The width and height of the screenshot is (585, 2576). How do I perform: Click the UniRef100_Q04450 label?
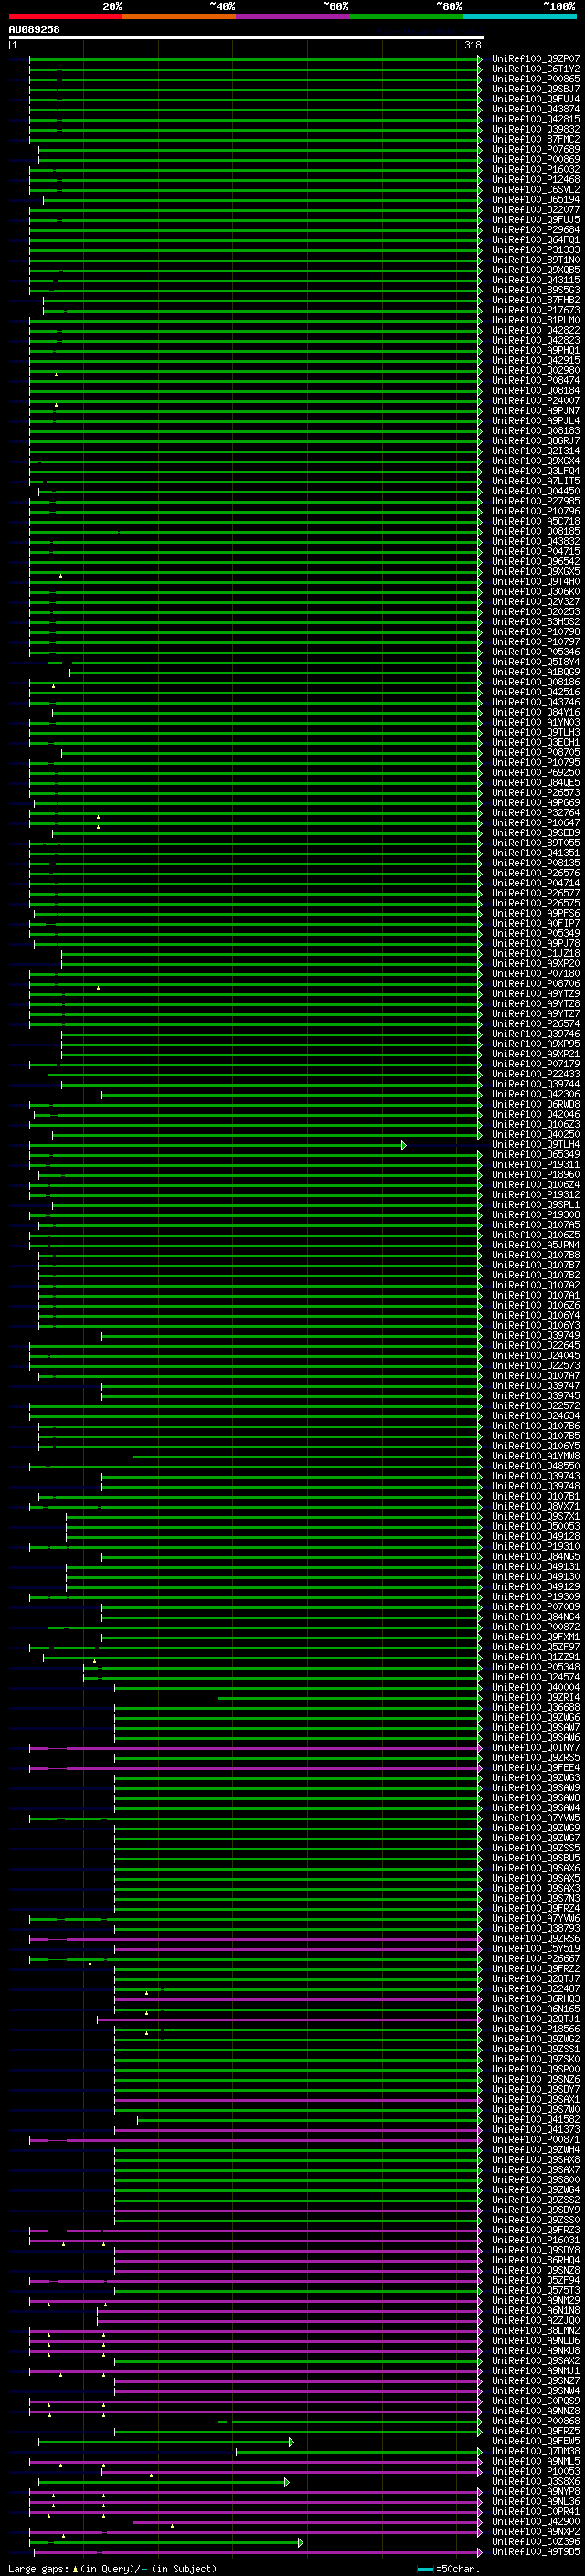pyautogui.click(x=535, y=491)
